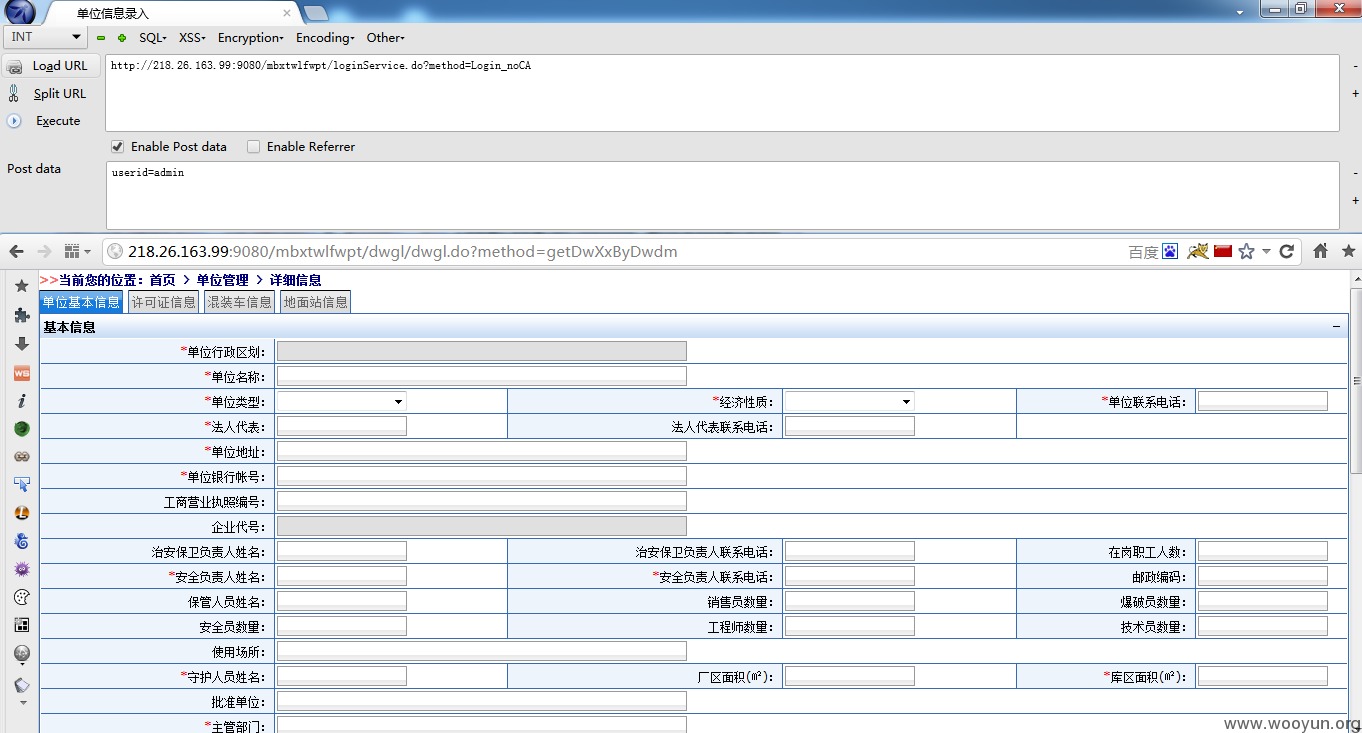Open the SQL dropdown menu
Viewport: 1362px width, 733px height.
[x=152, y=37]
